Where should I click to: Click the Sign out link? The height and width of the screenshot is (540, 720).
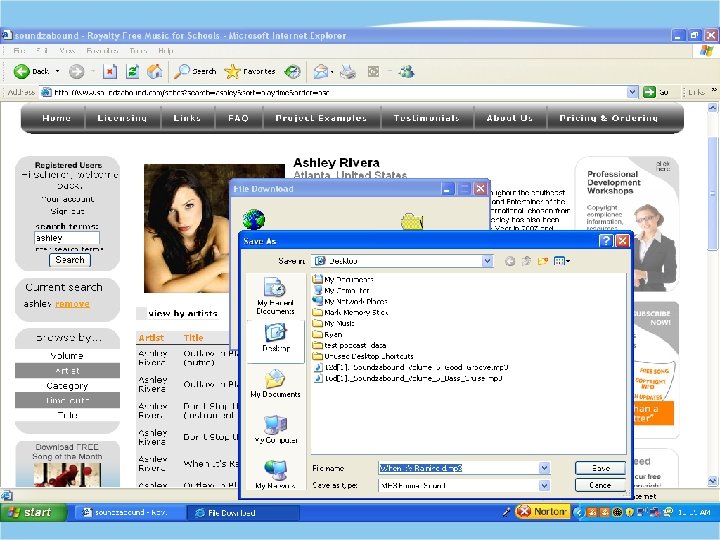point(67,211)
